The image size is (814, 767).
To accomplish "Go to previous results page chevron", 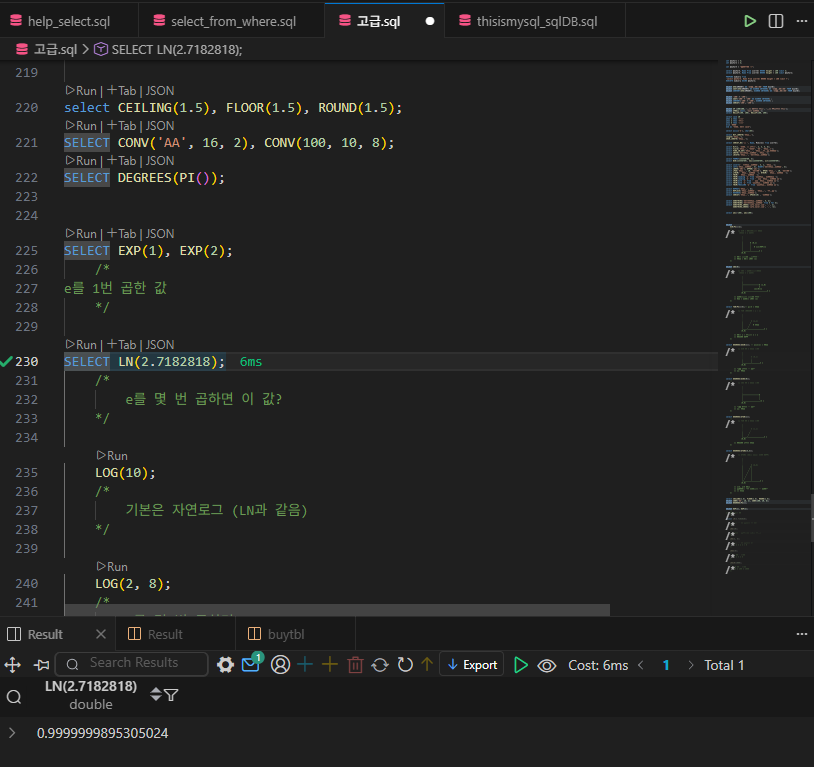I will [x=641, y=665].
